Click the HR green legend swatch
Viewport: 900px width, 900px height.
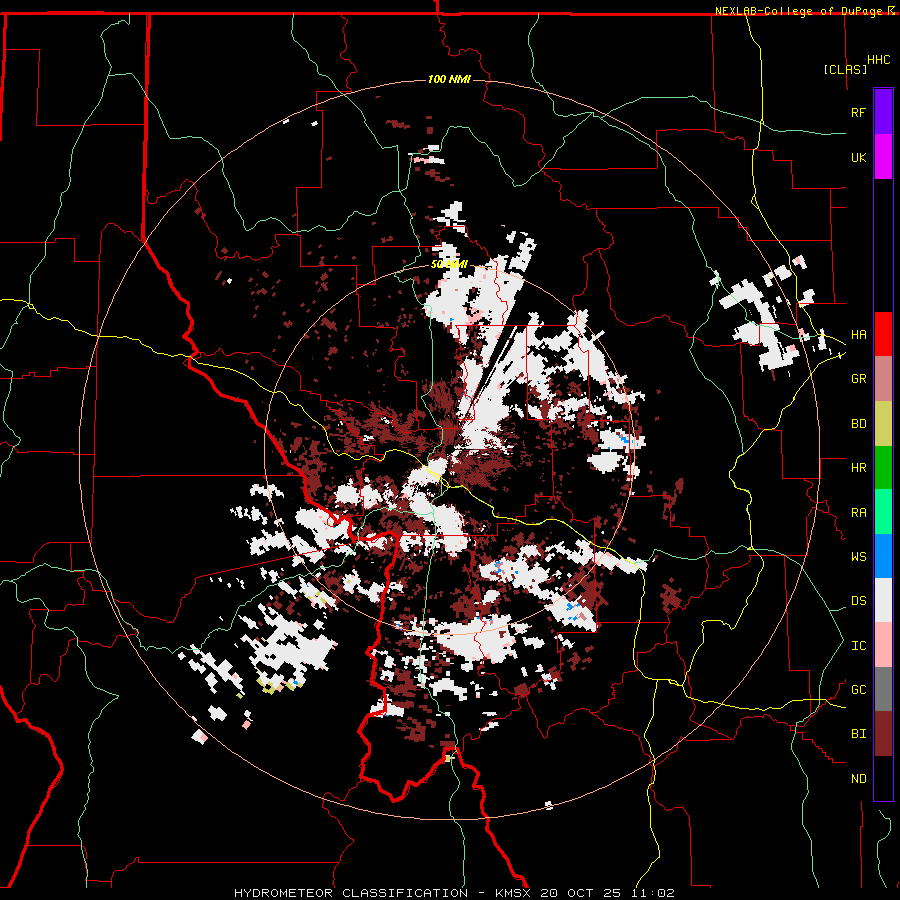pyautogui.click(x=883, y=468)
